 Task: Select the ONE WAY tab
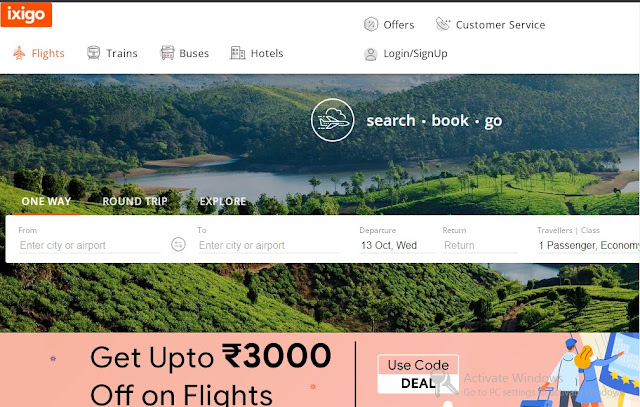click(46, 201)
